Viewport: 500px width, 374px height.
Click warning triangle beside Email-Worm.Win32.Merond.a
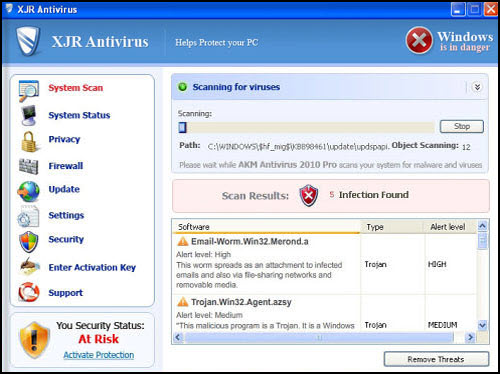pos(183,241)
